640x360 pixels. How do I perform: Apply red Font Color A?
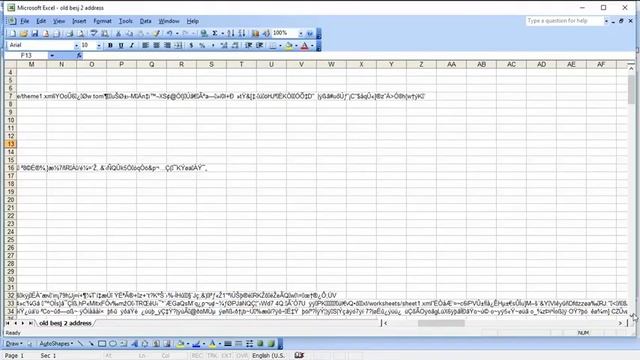tap(304, 46)
